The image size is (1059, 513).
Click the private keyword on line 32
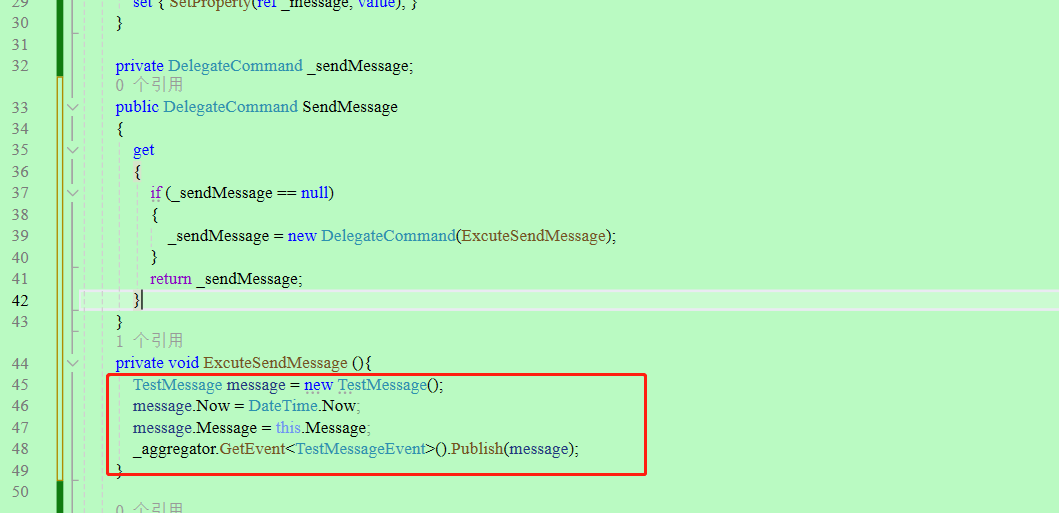(x=139, y=66)
